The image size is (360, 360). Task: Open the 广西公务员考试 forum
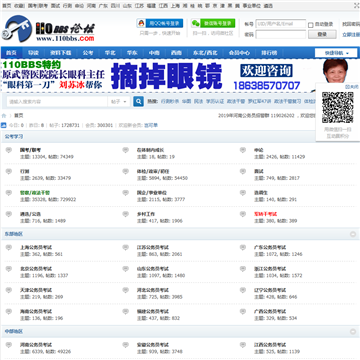270,312
